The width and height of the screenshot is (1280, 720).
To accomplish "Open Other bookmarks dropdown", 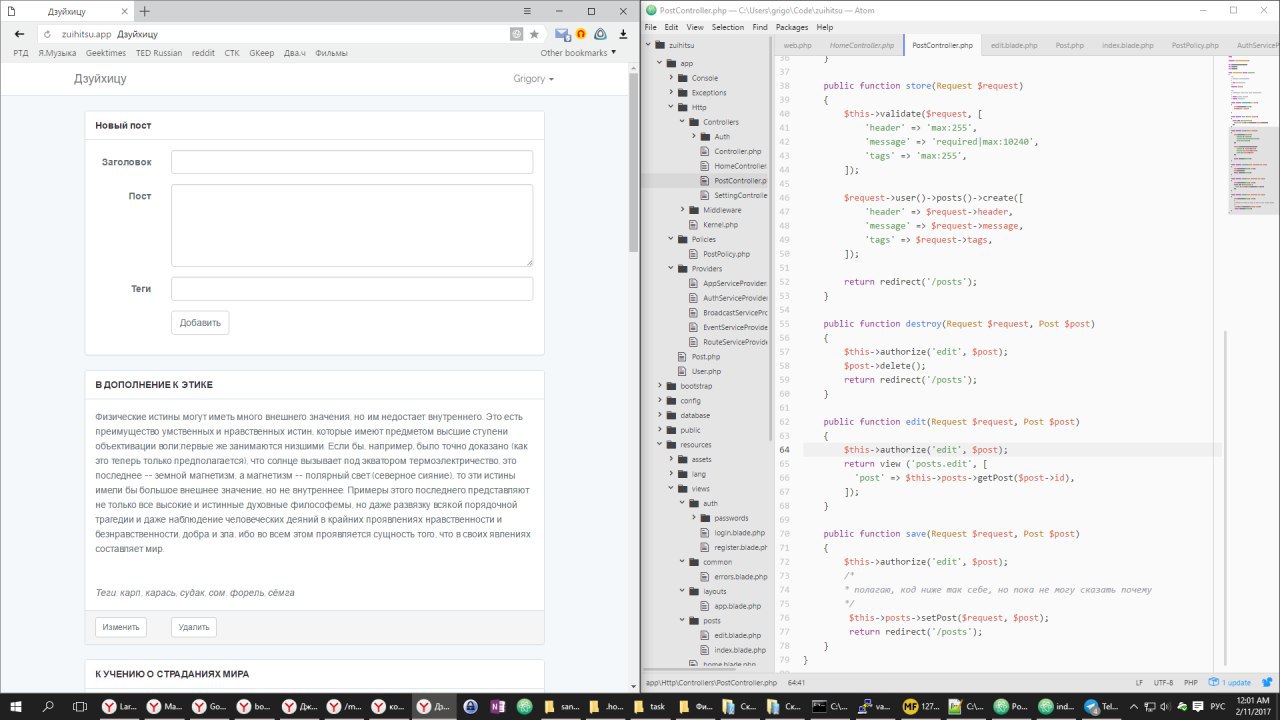I will pos(578,53).
